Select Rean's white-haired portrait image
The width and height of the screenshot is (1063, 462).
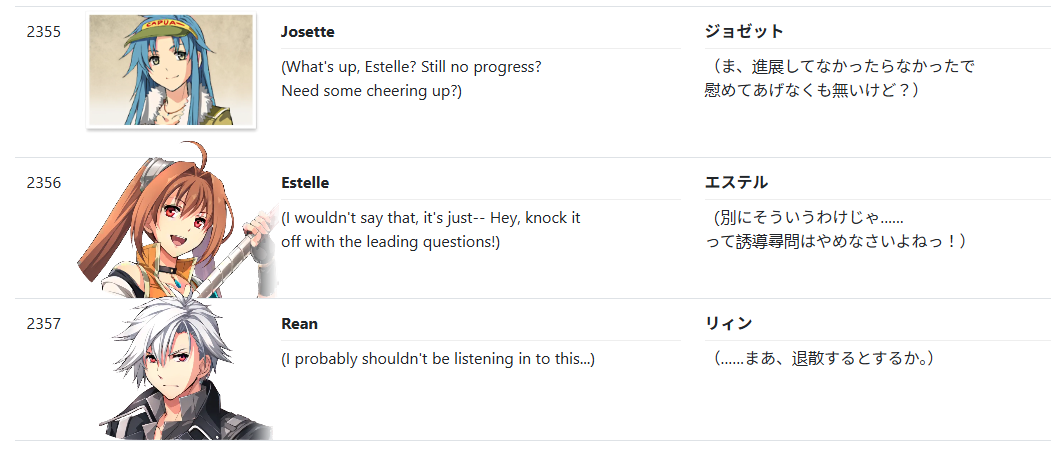point(185,370)
